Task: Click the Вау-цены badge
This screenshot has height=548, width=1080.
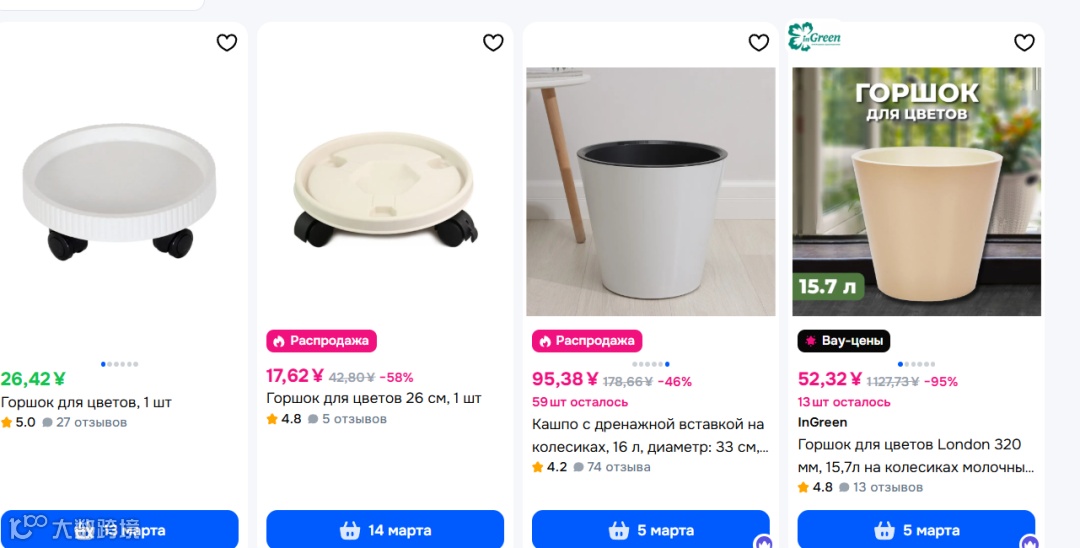Action: 844,341
